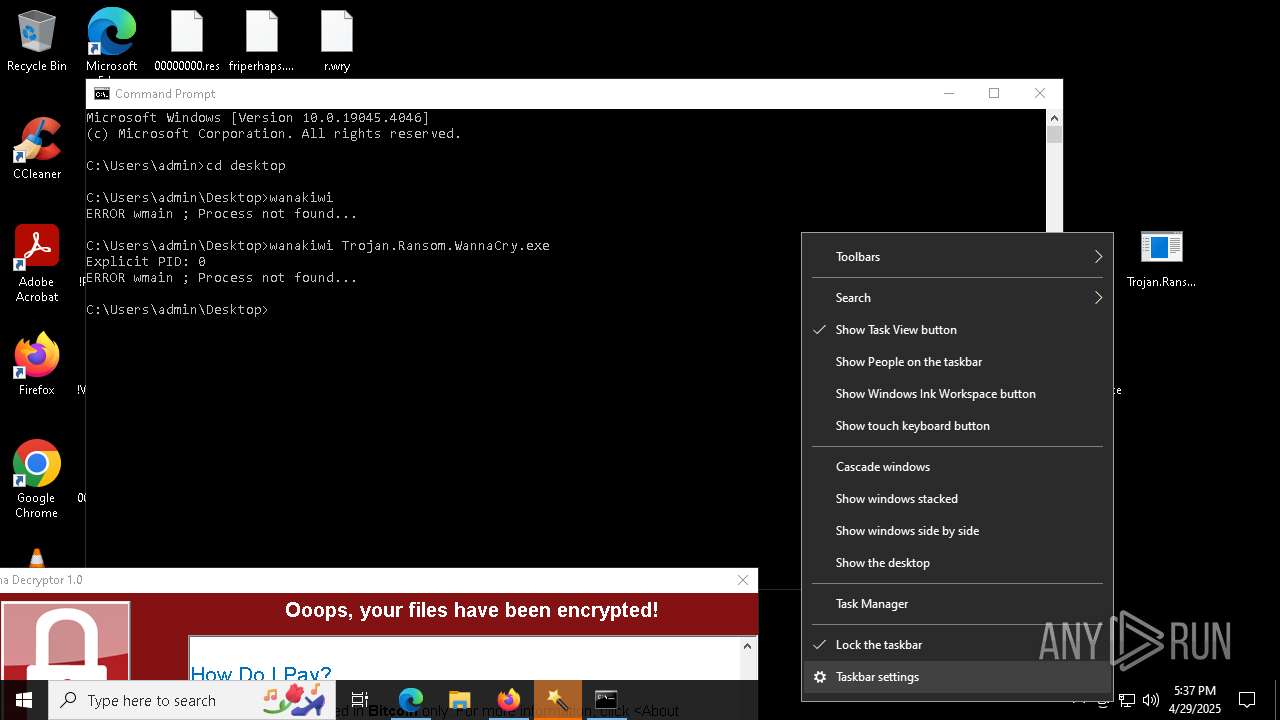Select Show the desktop menu entry

[x=957, y=563]
